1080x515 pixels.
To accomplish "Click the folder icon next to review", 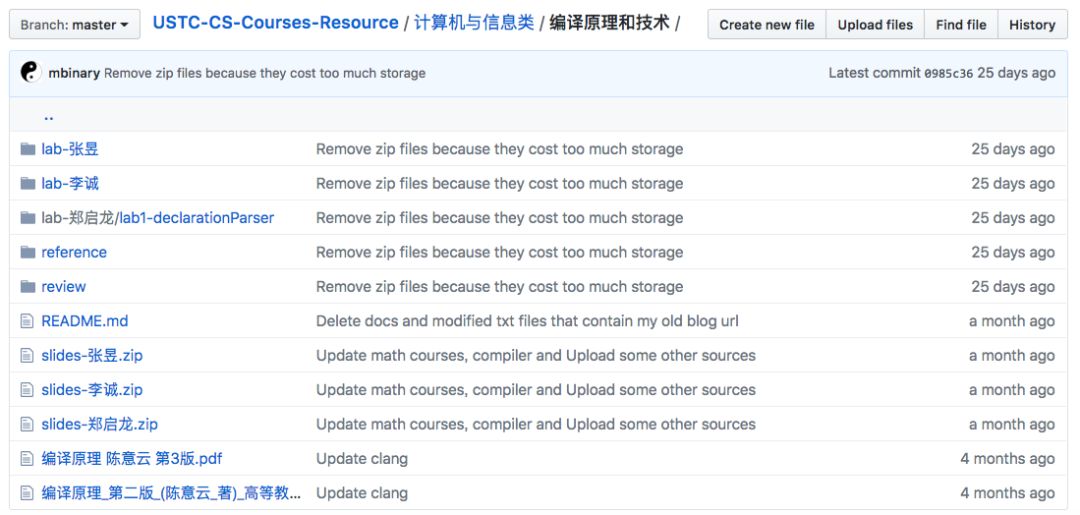I will (28, 286).
